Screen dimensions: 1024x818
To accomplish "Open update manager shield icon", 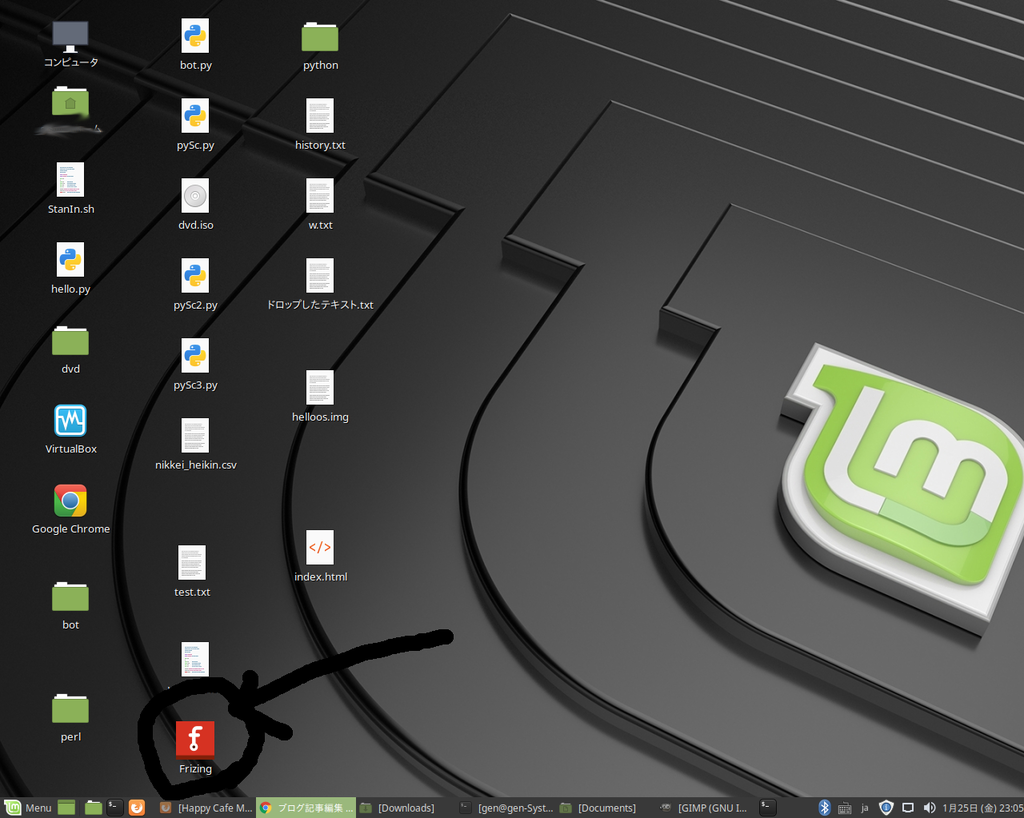I will point(886,808).
